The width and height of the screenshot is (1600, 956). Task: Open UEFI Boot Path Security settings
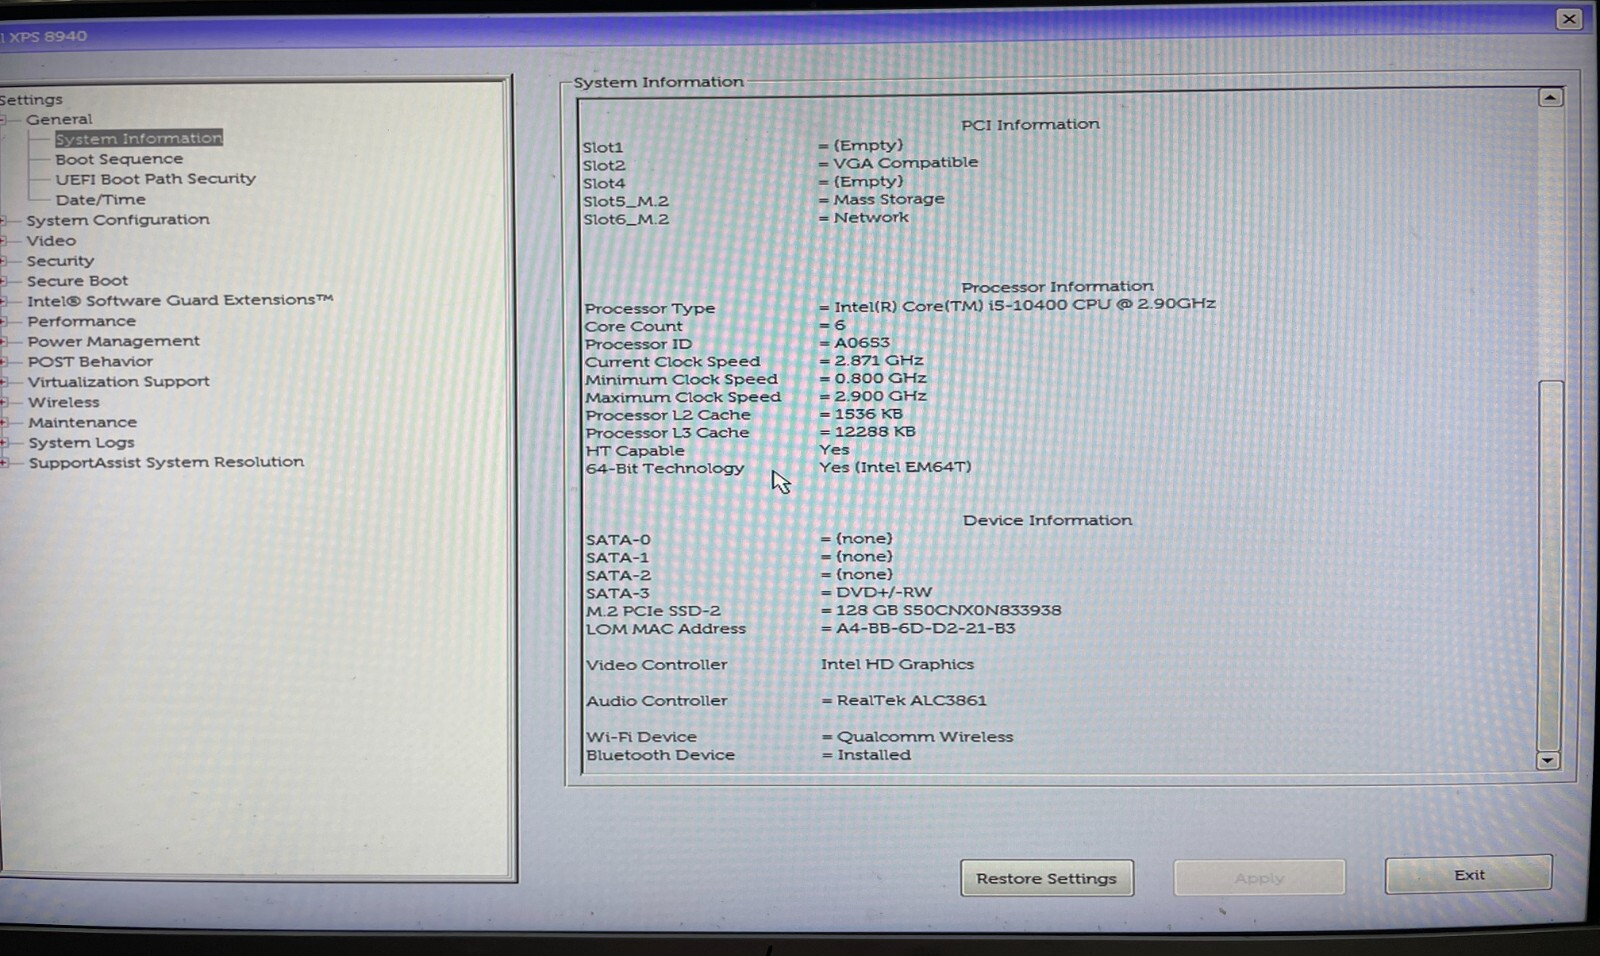tap(156, 179)
